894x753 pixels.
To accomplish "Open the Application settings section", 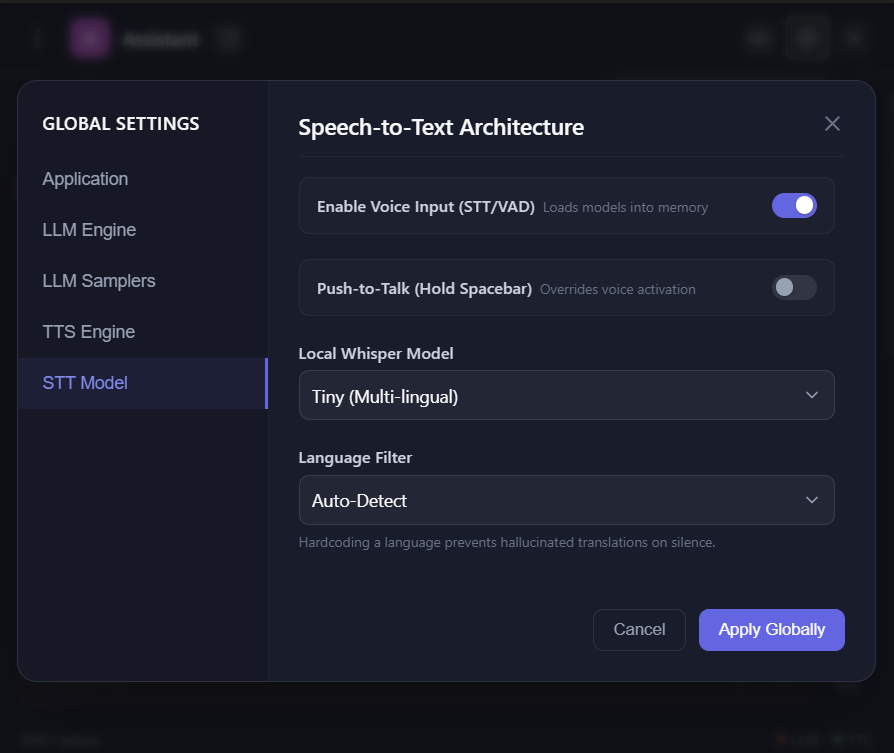I will (85, 179).
